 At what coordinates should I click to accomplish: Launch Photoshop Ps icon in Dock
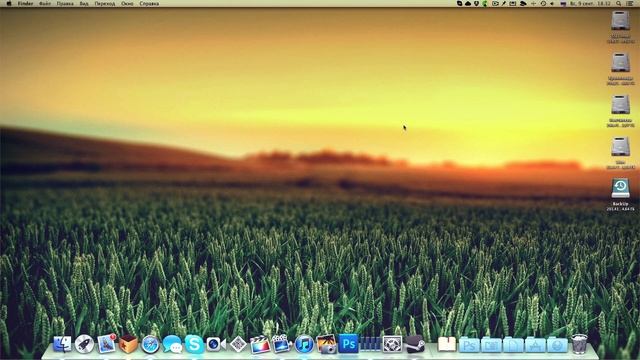click(348, 344)
